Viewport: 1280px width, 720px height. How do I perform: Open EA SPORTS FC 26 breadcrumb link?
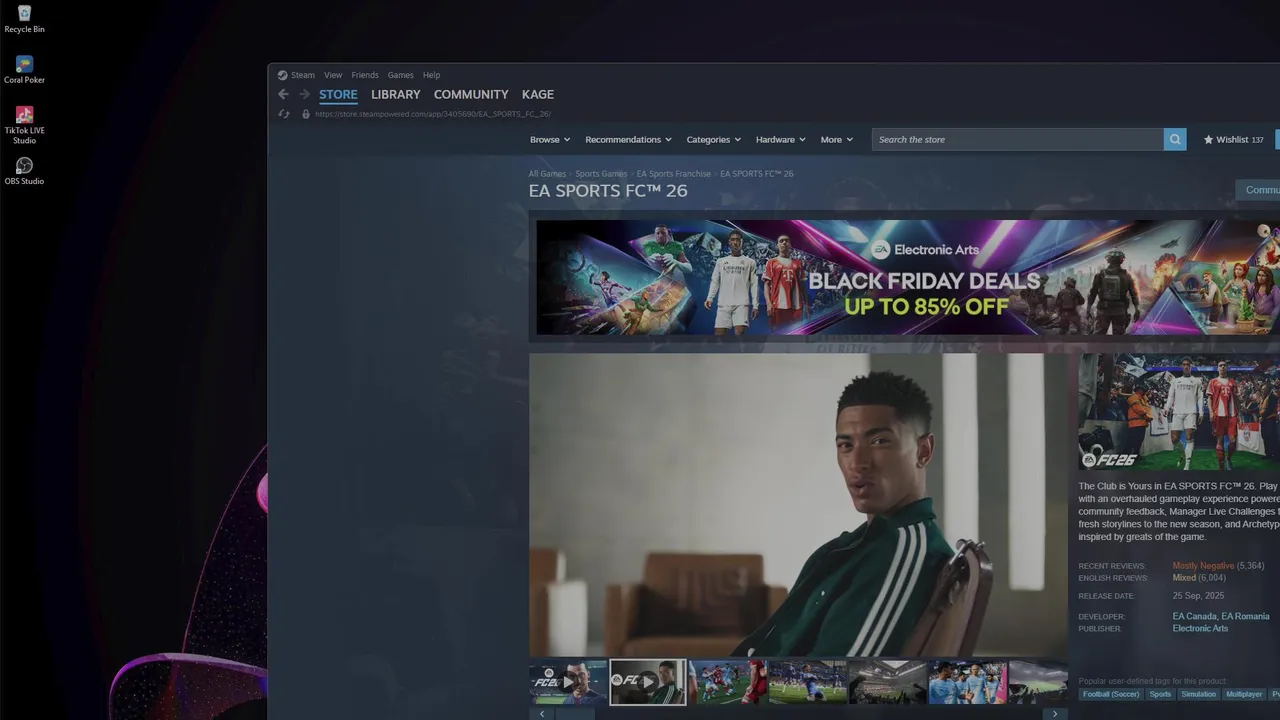[757, 174]
